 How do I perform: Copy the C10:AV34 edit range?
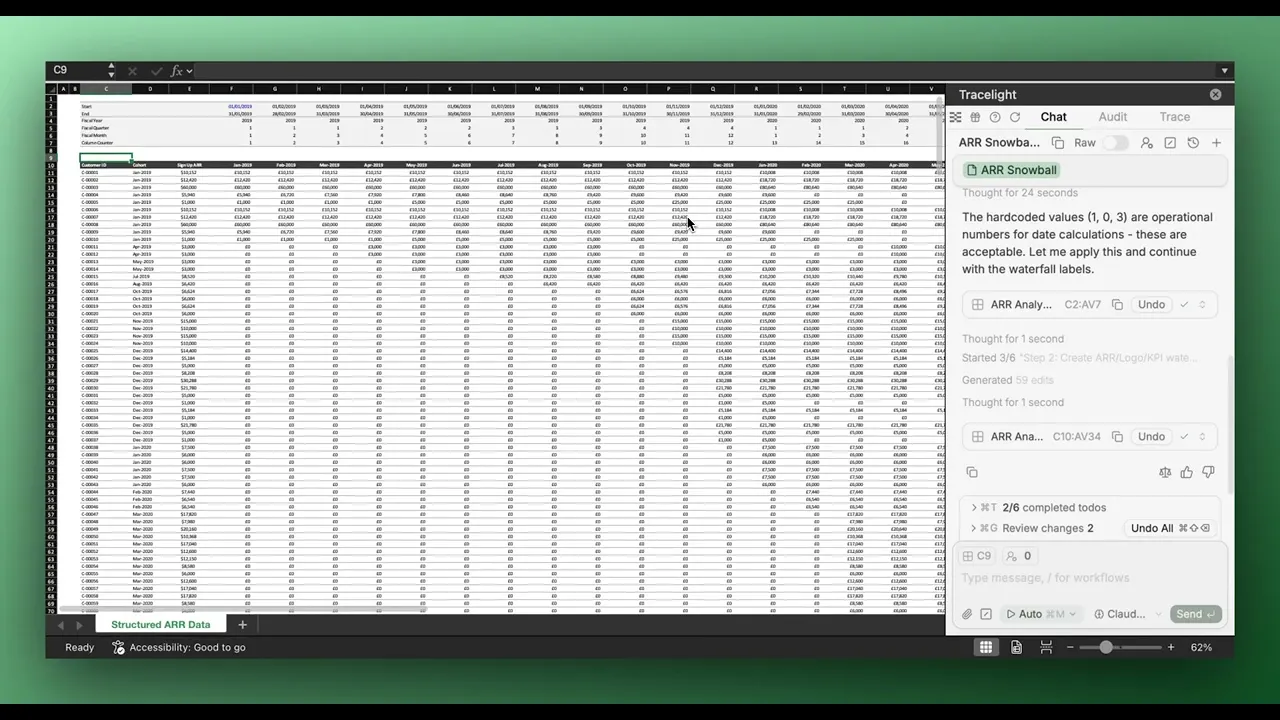click(1117, 437)
